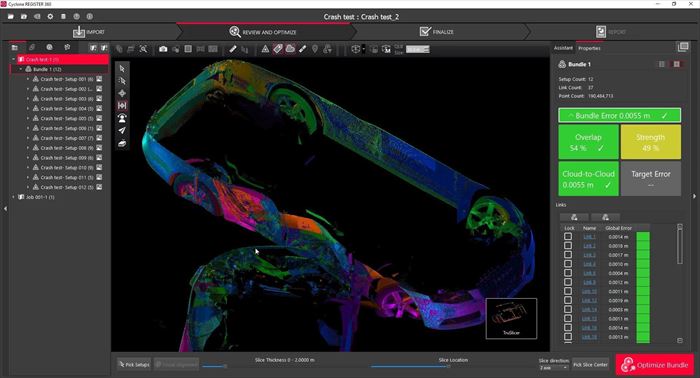Choose the multi-select arrow tool in viewer
Image resolution: width=700 pixels, height=378 pixels.
(x=122, y=81)
